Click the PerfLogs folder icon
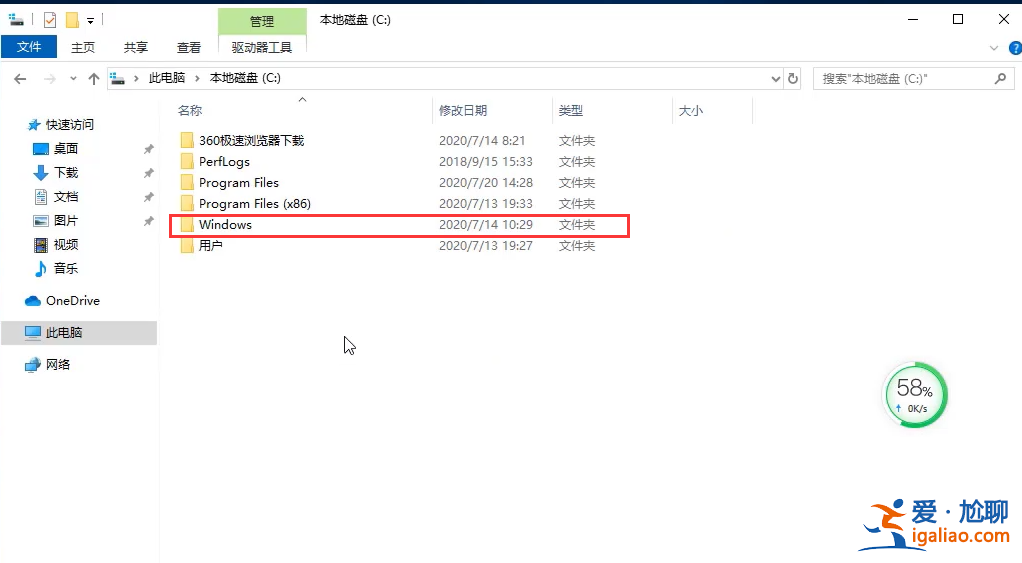The image size is (1022, 563). click(187, 162)
